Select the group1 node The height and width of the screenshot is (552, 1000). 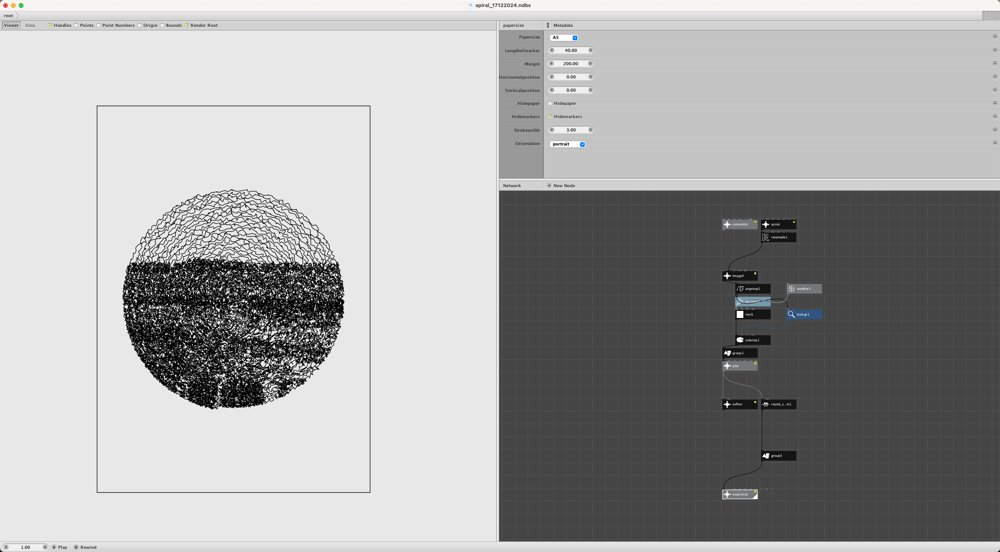click(x=740, y=352)
